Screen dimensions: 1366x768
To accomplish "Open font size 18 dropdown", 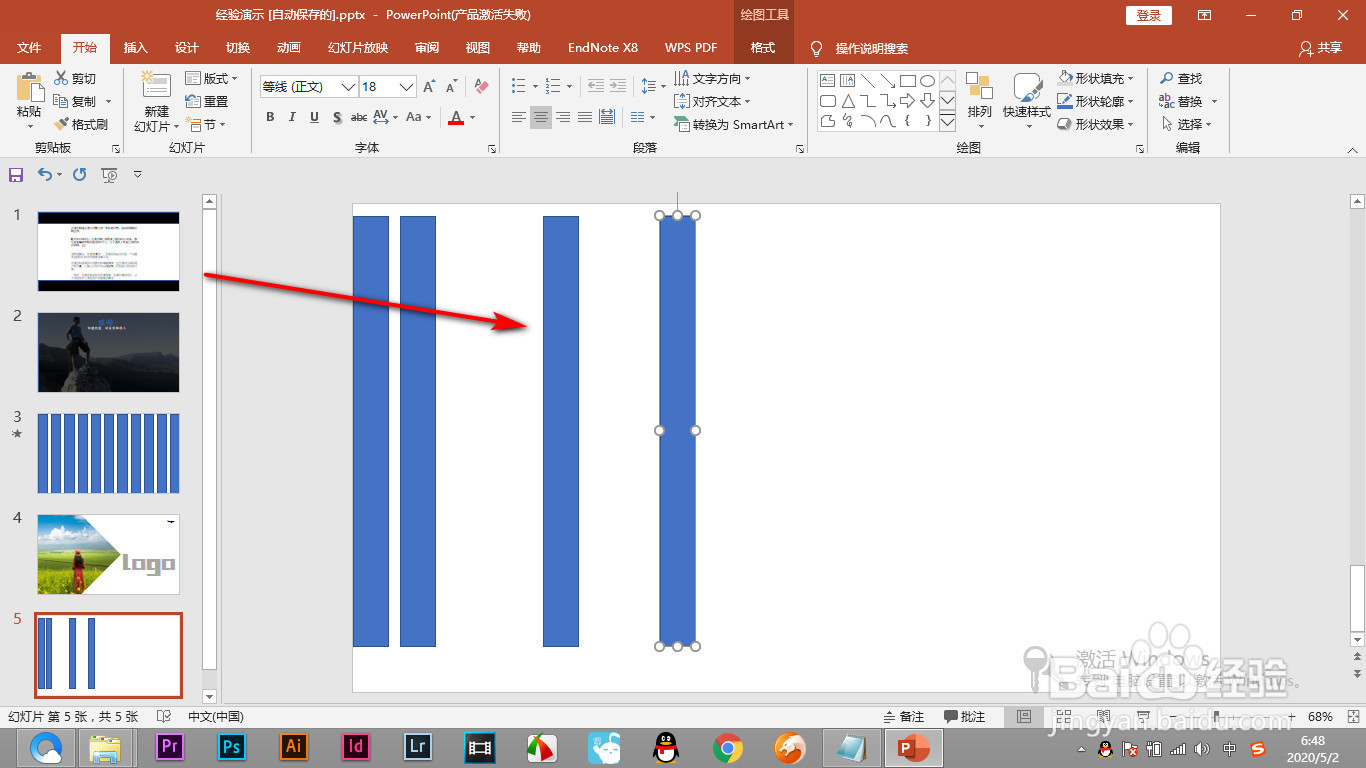I will pyautogui.click(x=406, y=87).
